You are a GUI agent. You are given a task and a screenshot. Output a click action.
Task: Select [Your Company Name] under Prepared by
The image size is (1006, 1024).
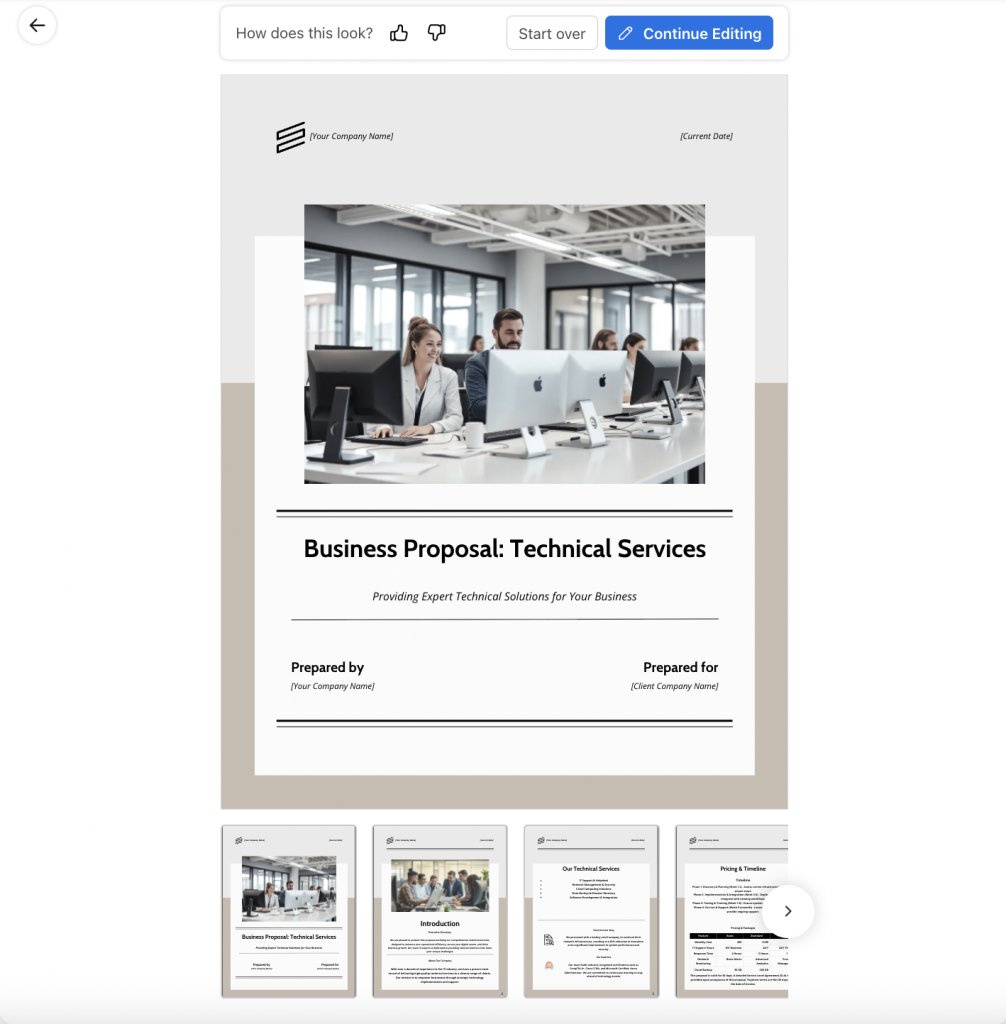[x=332, y=687]
